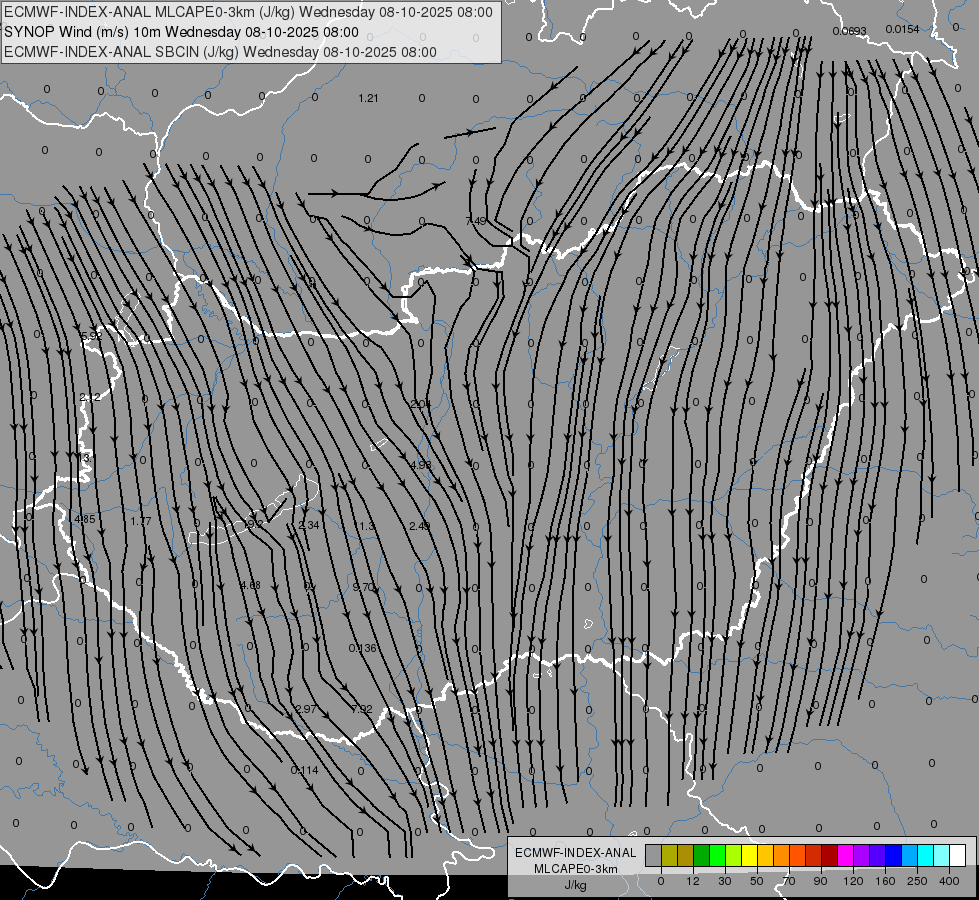Click the ECMWF MLCAPE0-3km title line
This screenshot has height=900, width=979.
248,12
